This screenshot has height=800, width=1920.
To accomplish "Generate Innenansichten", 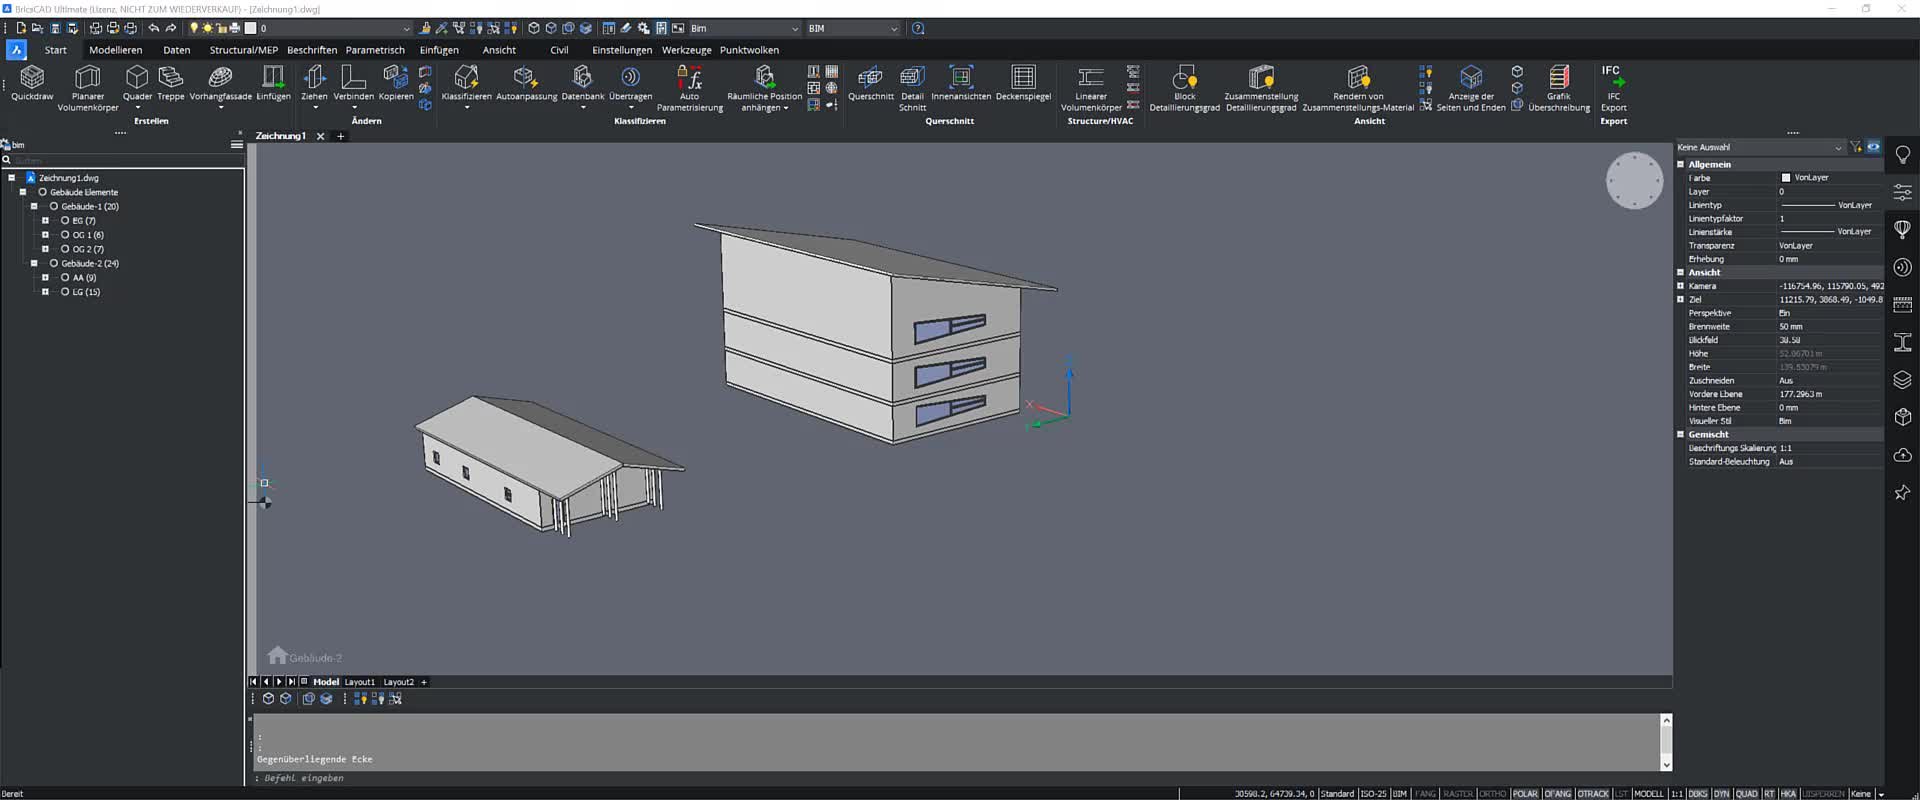I will tap(960, 84).
